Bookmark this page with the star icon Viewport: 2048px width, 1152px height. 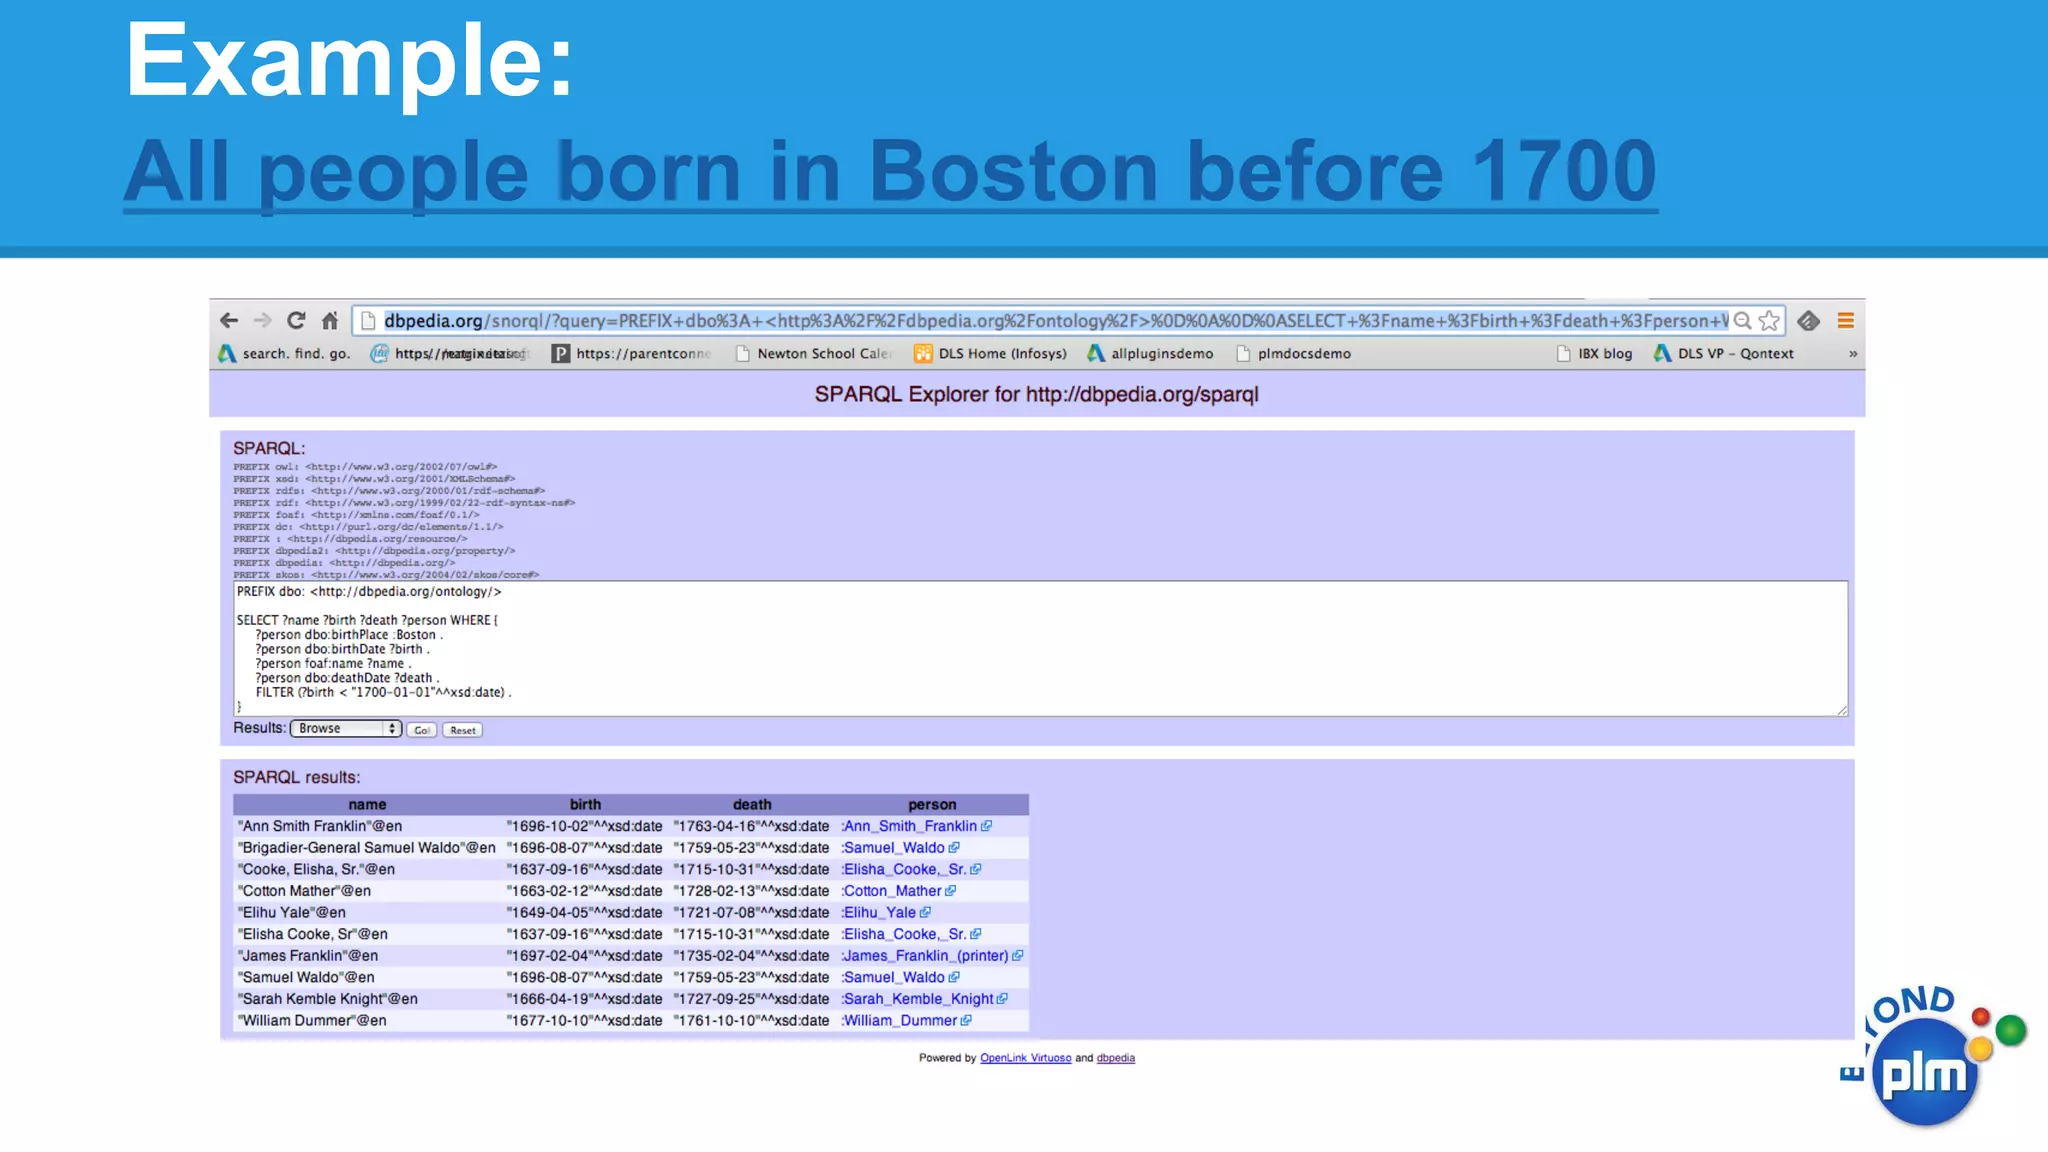click(x=1769, y=320)
